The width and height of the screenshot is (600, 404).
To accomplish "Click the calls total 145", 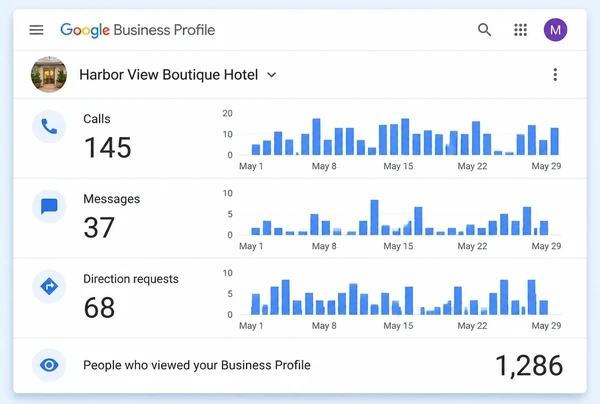I will click(108, 148).
